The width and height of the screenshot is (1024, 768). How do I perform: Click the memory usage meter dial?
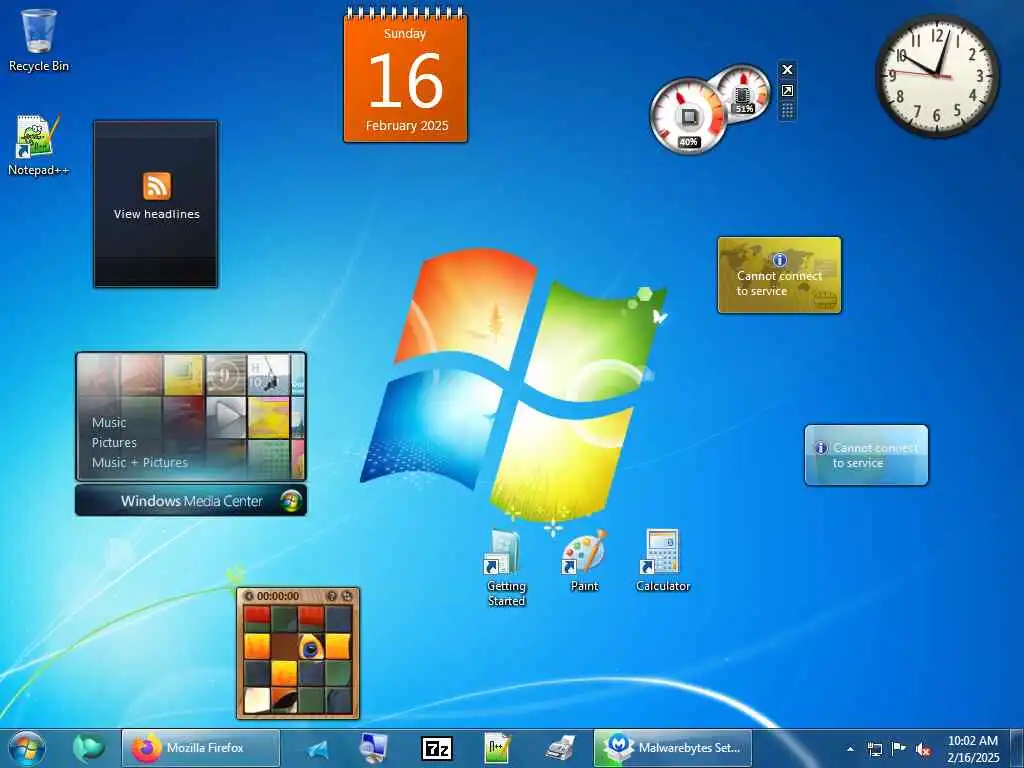pyautogui.click(x=743, y=94)
